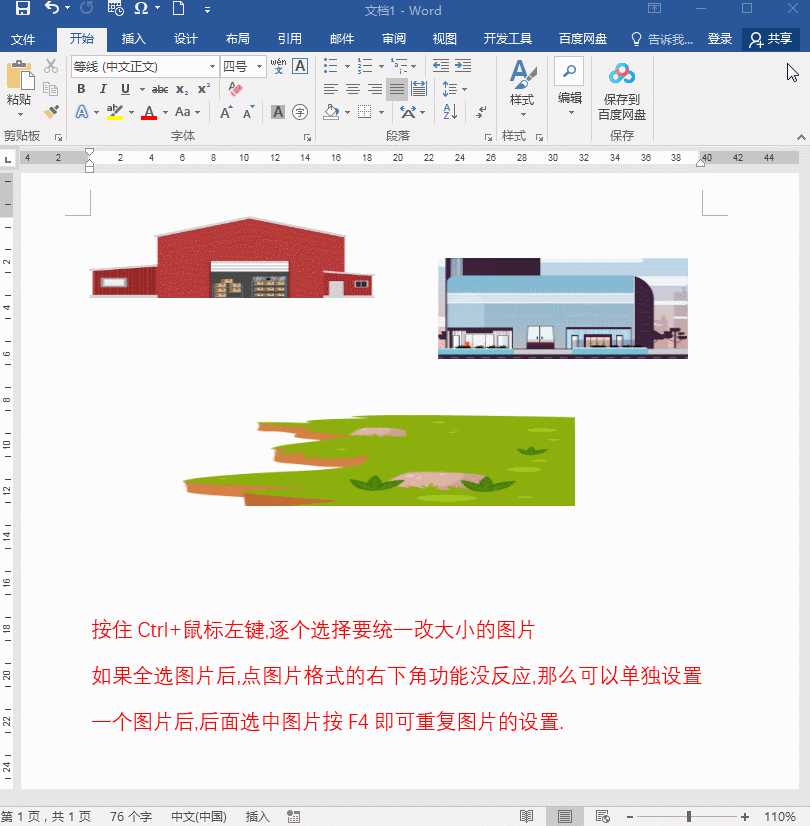Toggle Center alignment

pos(353,88)
